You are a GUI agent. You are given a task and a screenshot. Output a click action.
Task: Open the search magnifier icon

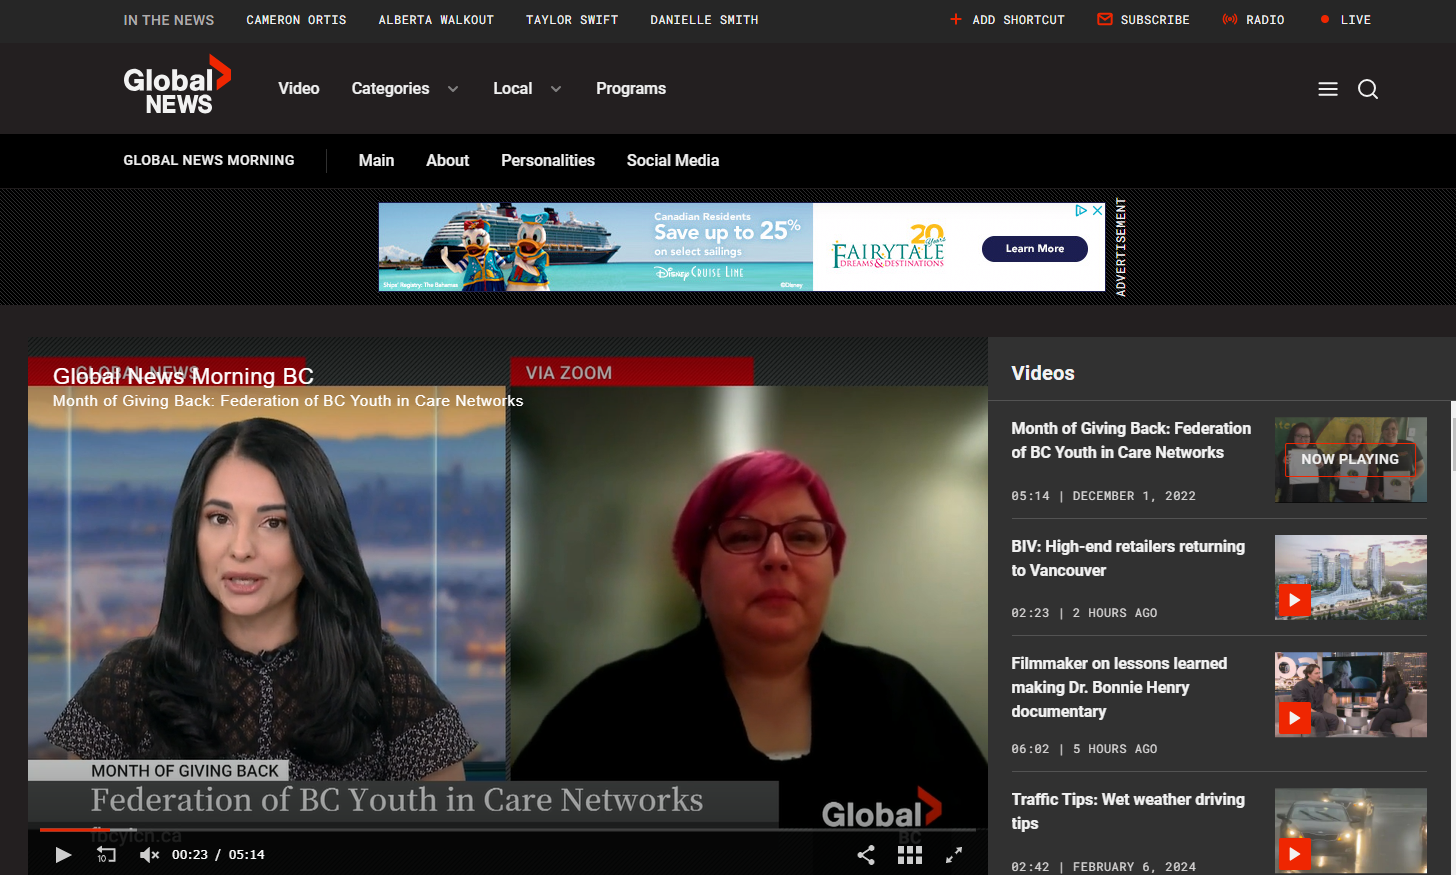point(1368,89)
